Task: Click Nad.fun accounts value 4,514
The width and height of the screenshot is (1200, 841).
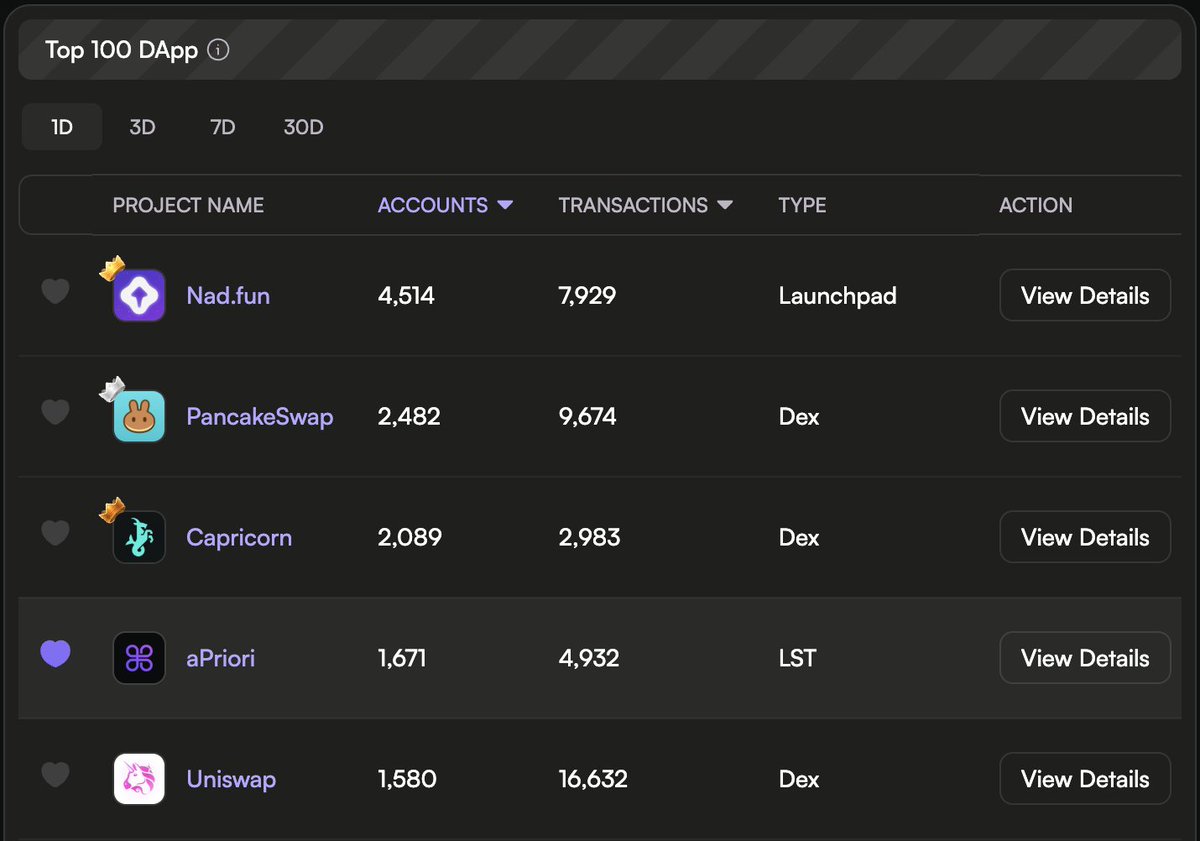Action: (406, 296)
